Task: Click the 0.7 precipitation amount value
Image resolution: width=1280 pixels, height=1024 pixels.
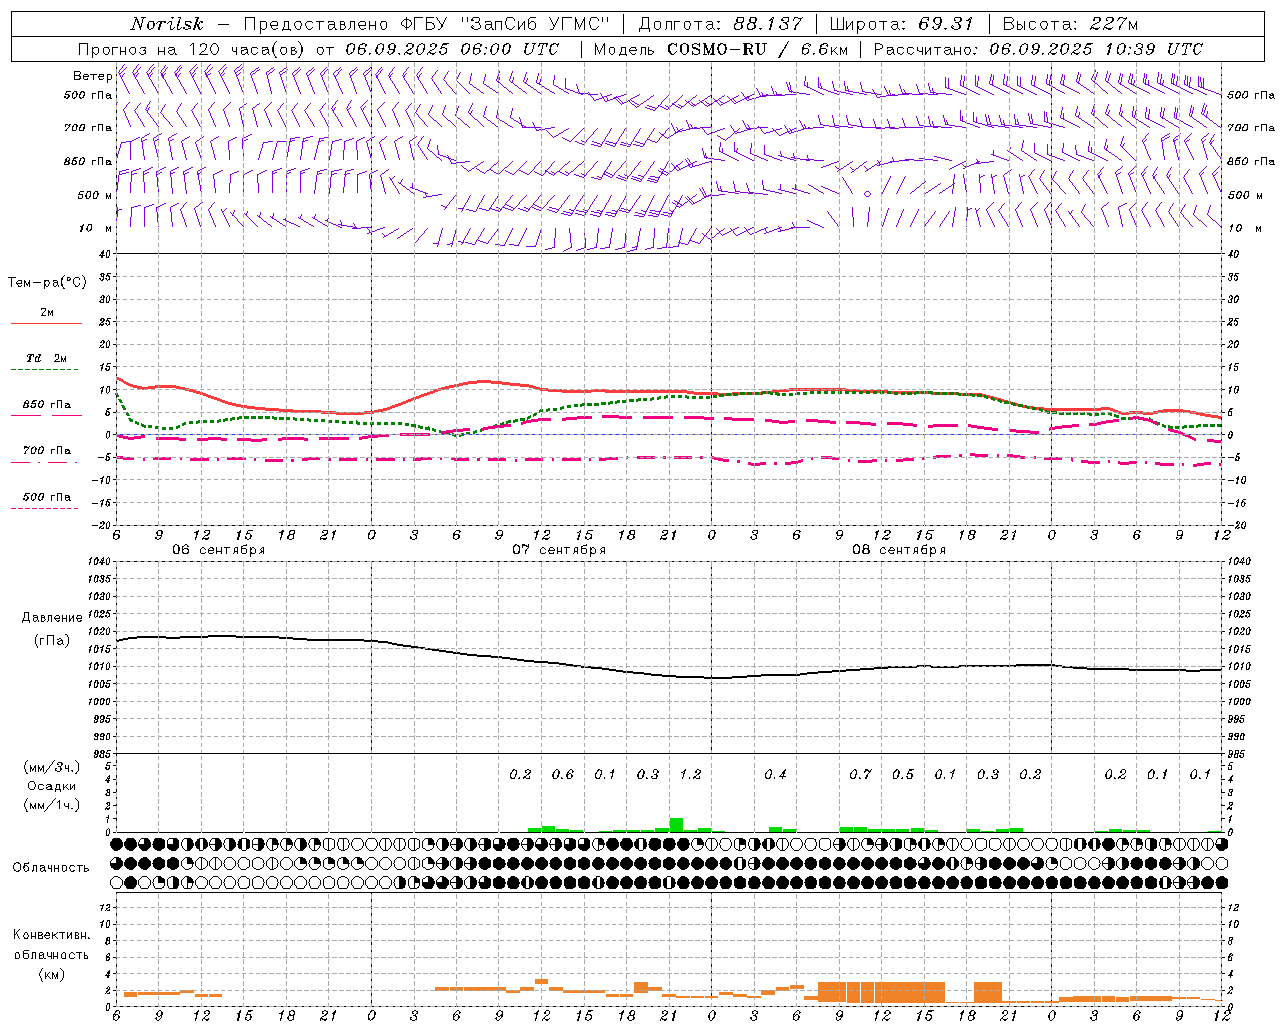Action: coord(861,774)
